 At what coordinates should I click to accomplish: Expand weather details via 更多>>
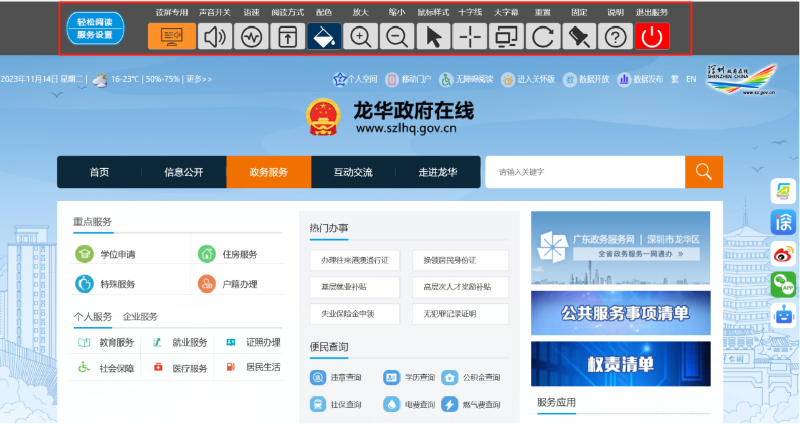coord(199,79)
